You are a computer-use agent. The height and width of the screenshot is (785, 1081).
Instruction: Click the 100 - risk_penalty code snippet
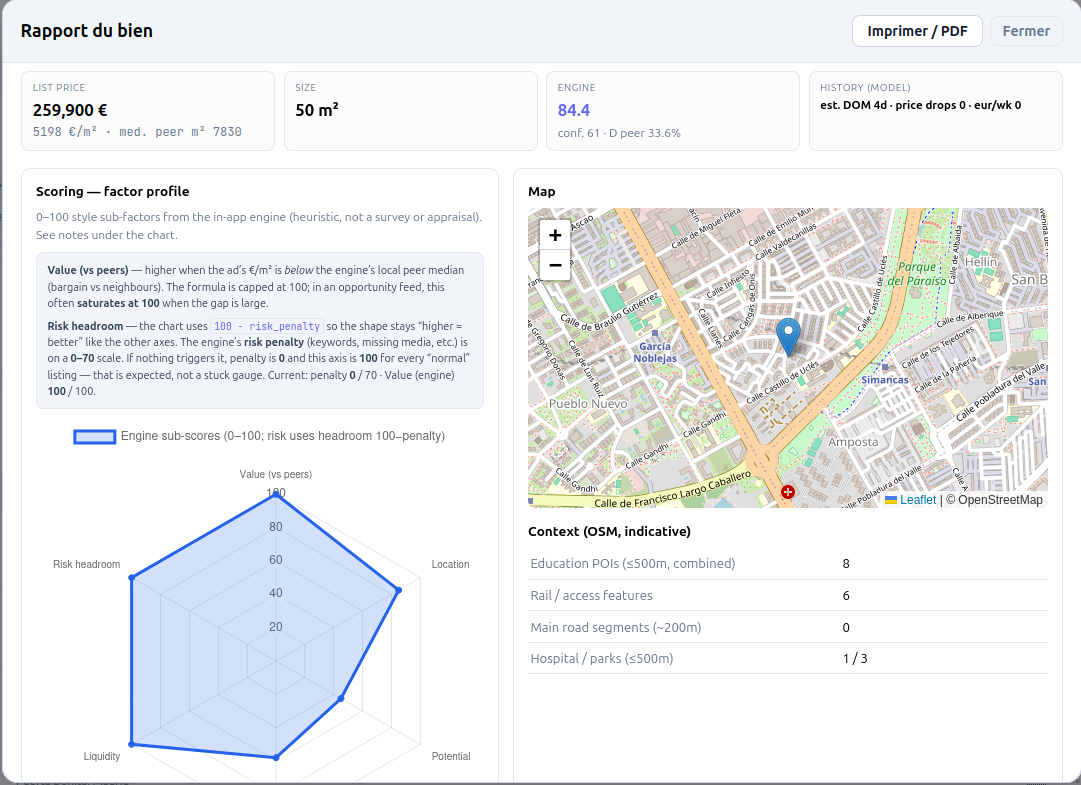[x=267, y=326]
